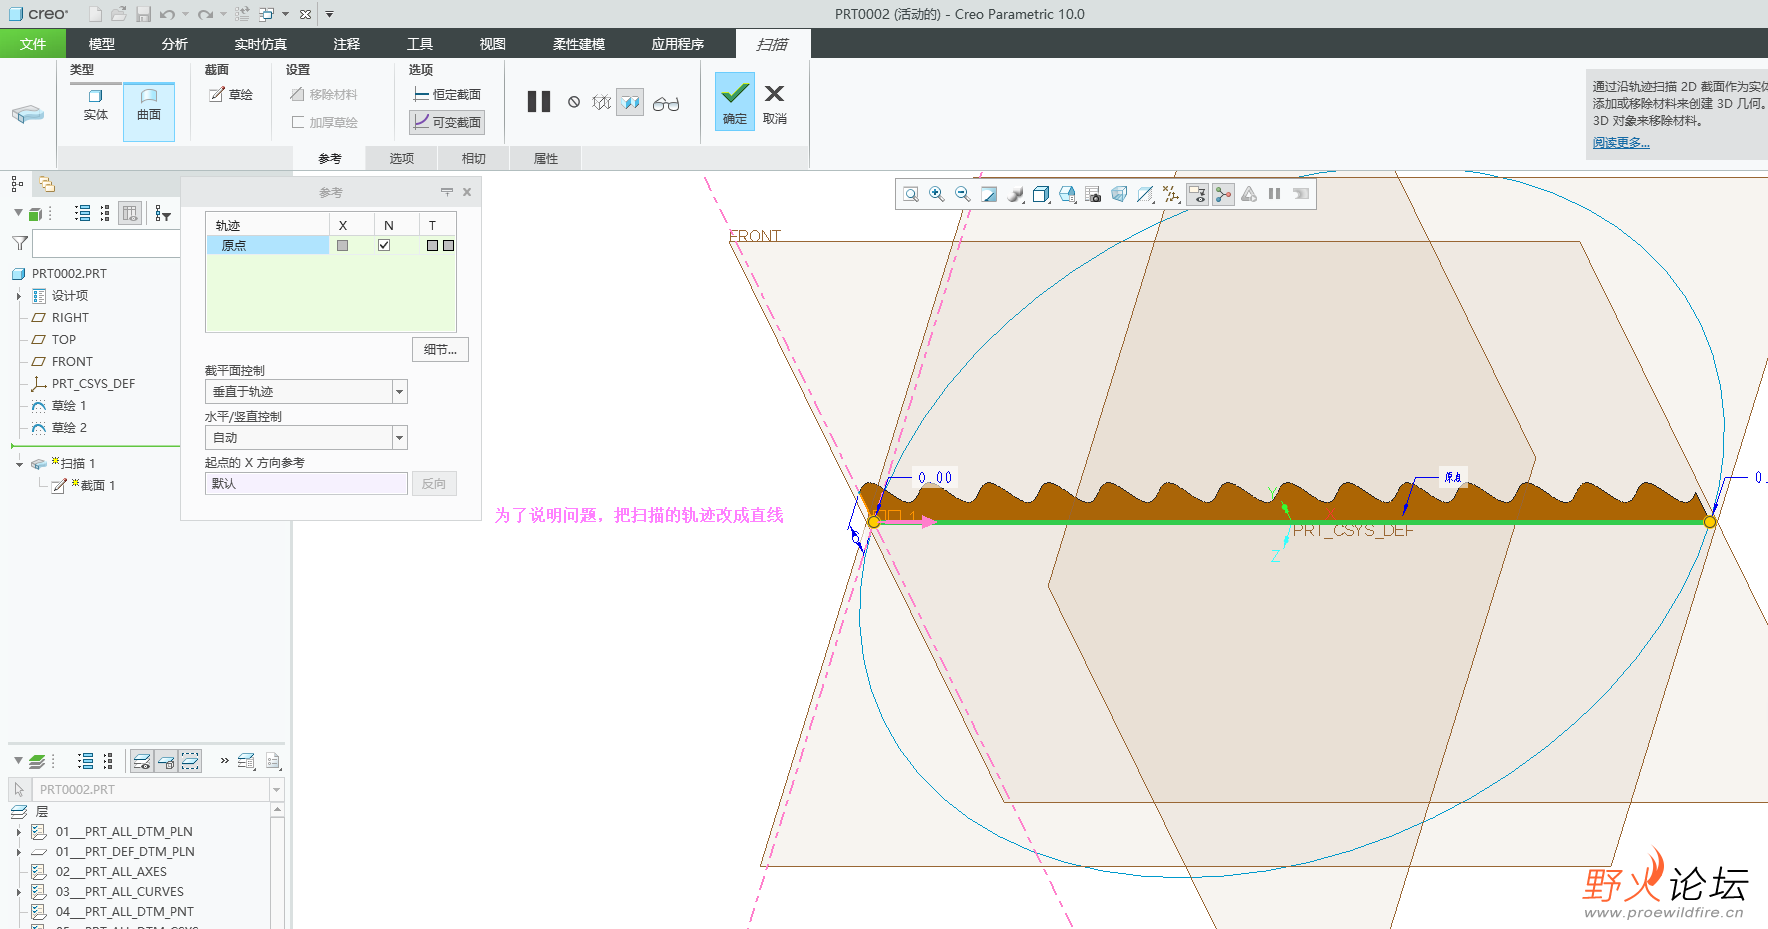Image resolution: width=1768 pixels, height=929 pixels.
Task: Open the 草绘 sketch section tool
Action: pos(231,94)
